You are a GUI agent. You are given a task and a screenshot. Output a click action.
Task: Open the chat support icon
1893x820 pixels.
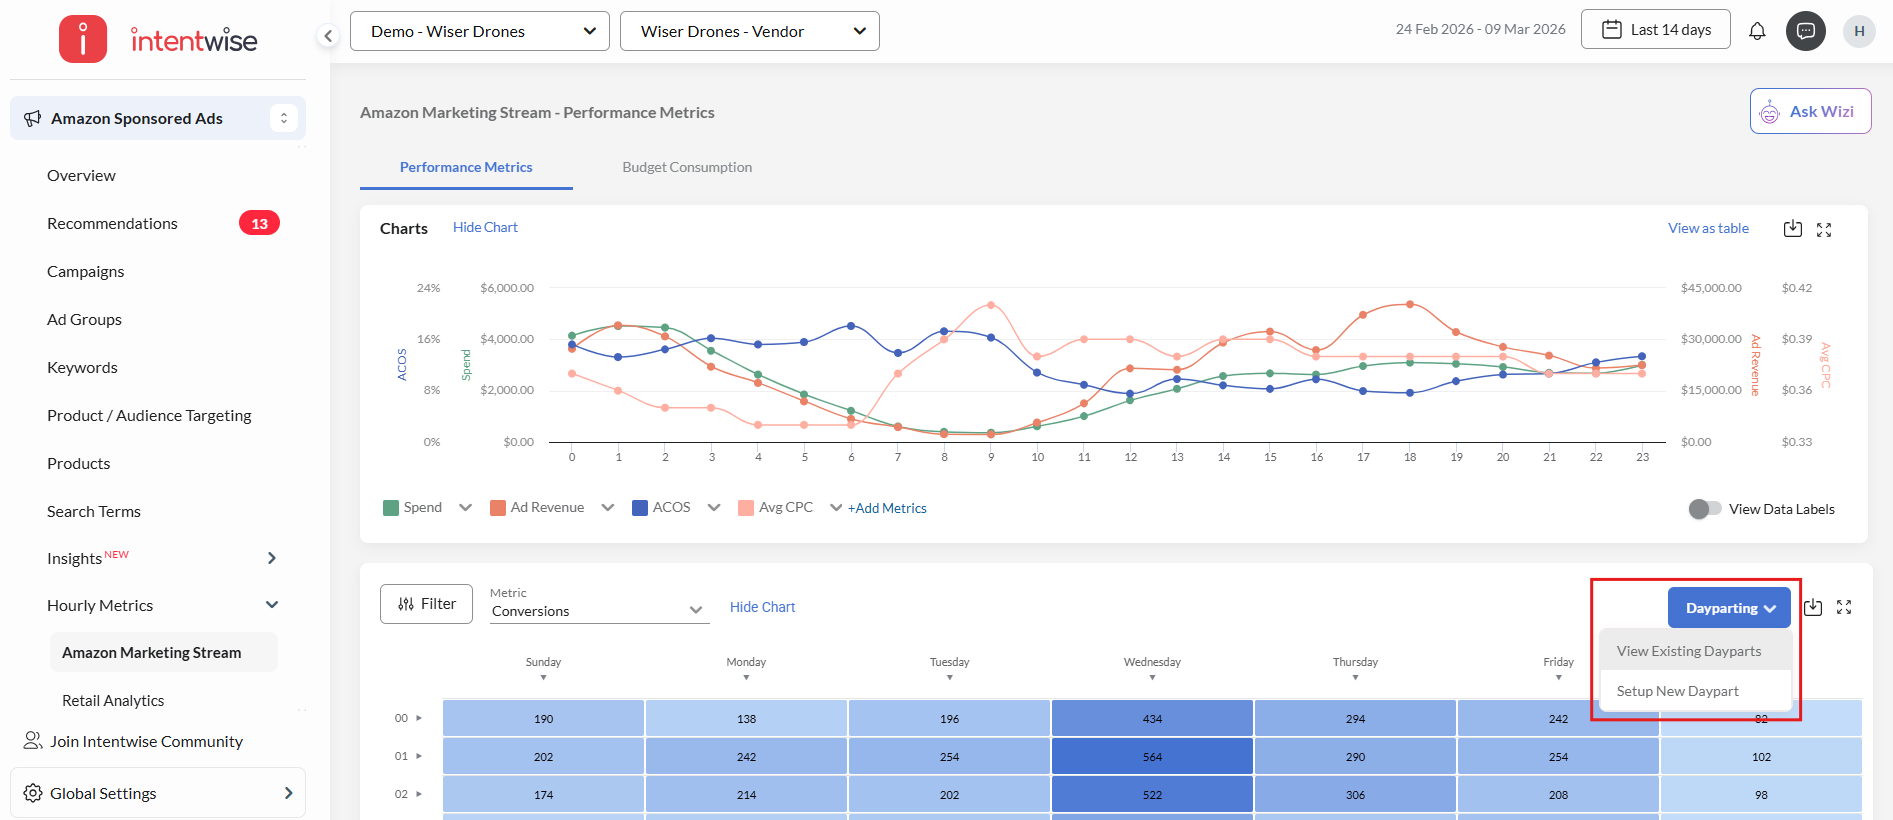tap(1806, 31)
